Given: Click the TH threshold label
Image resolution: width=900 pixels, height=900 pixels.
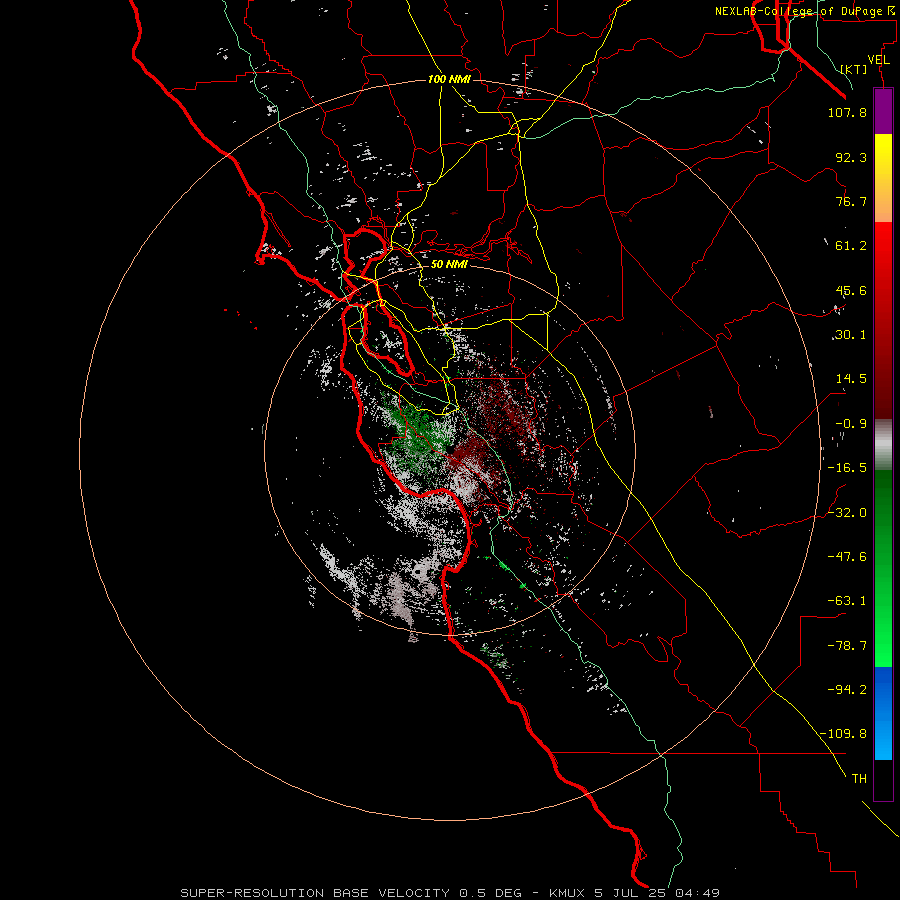Looking at the screenshot, I should tap(859, 778).
